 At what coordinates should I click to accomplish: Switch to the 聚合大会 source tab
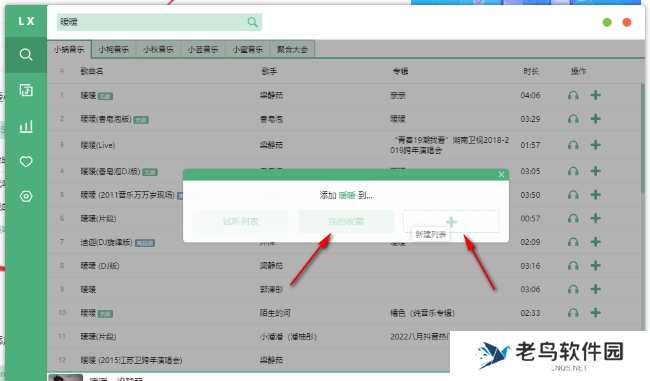(292, 49)
